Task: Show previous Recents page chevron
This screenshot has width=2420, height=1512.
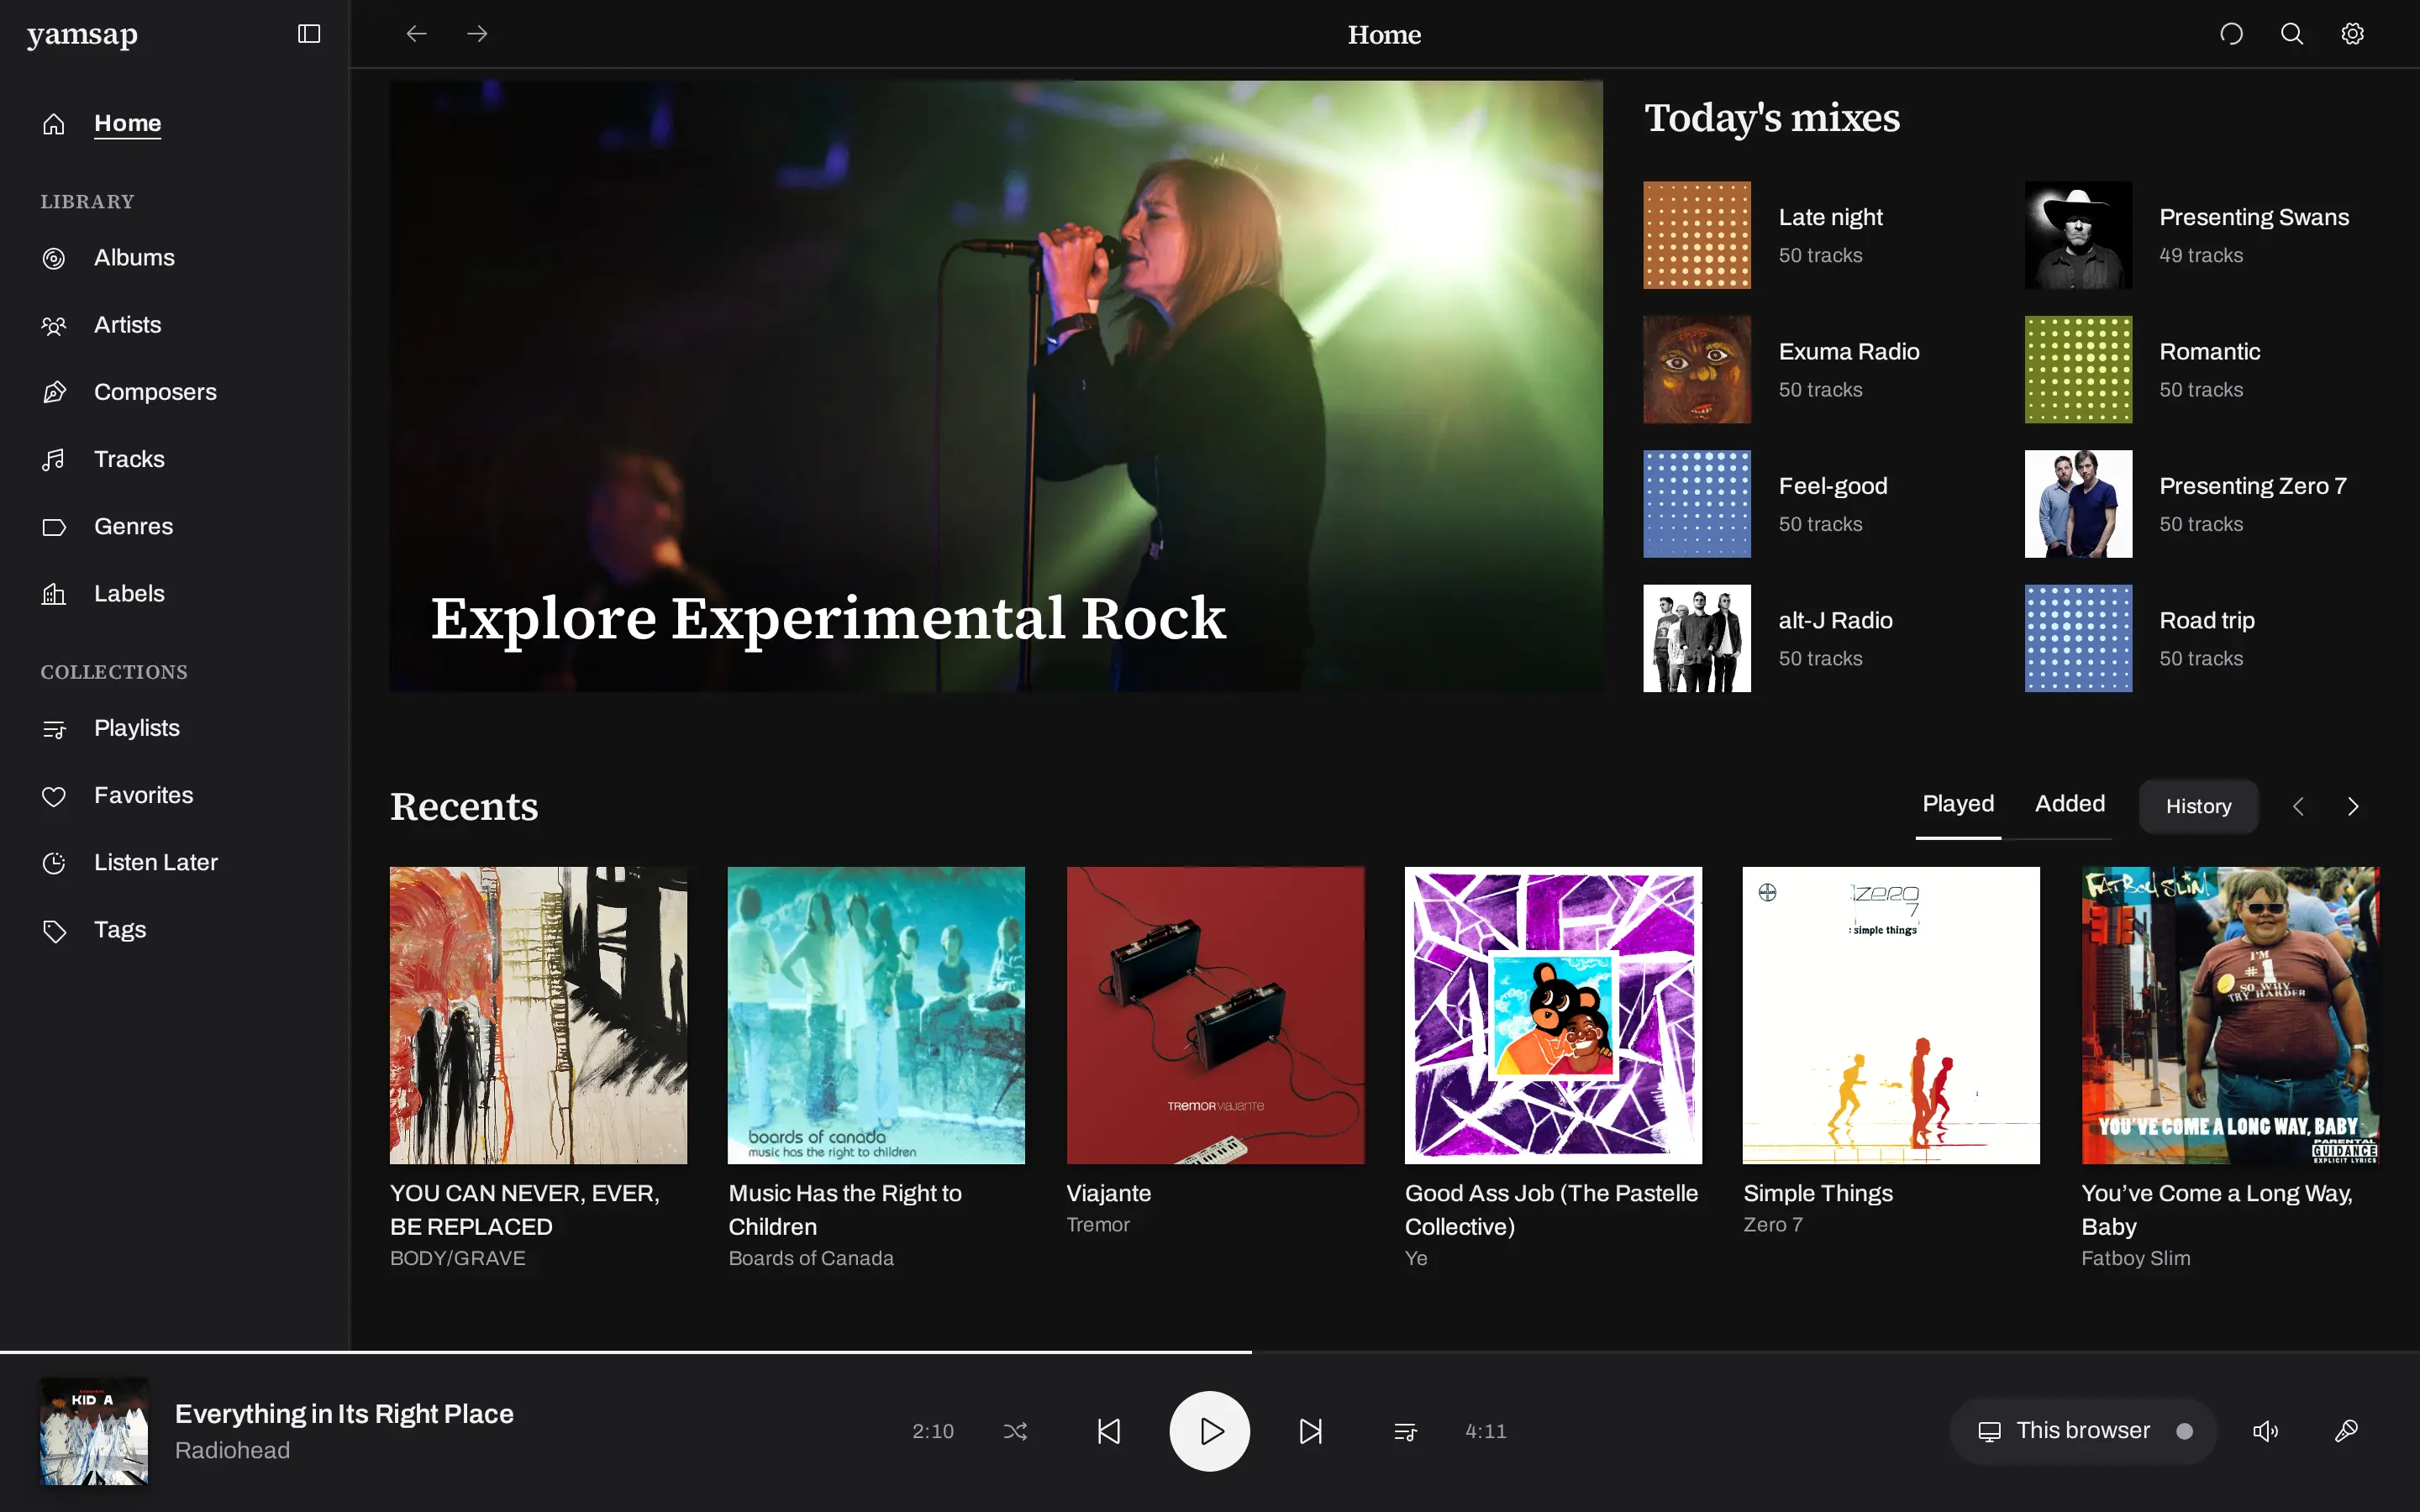Action: click(x=2298, y=806)
